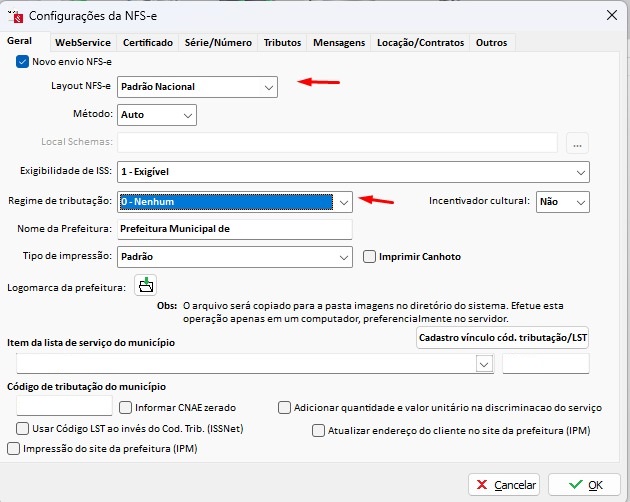Check Adicionar quantidade e valor unitário option
630x502 pixels.
285,408
